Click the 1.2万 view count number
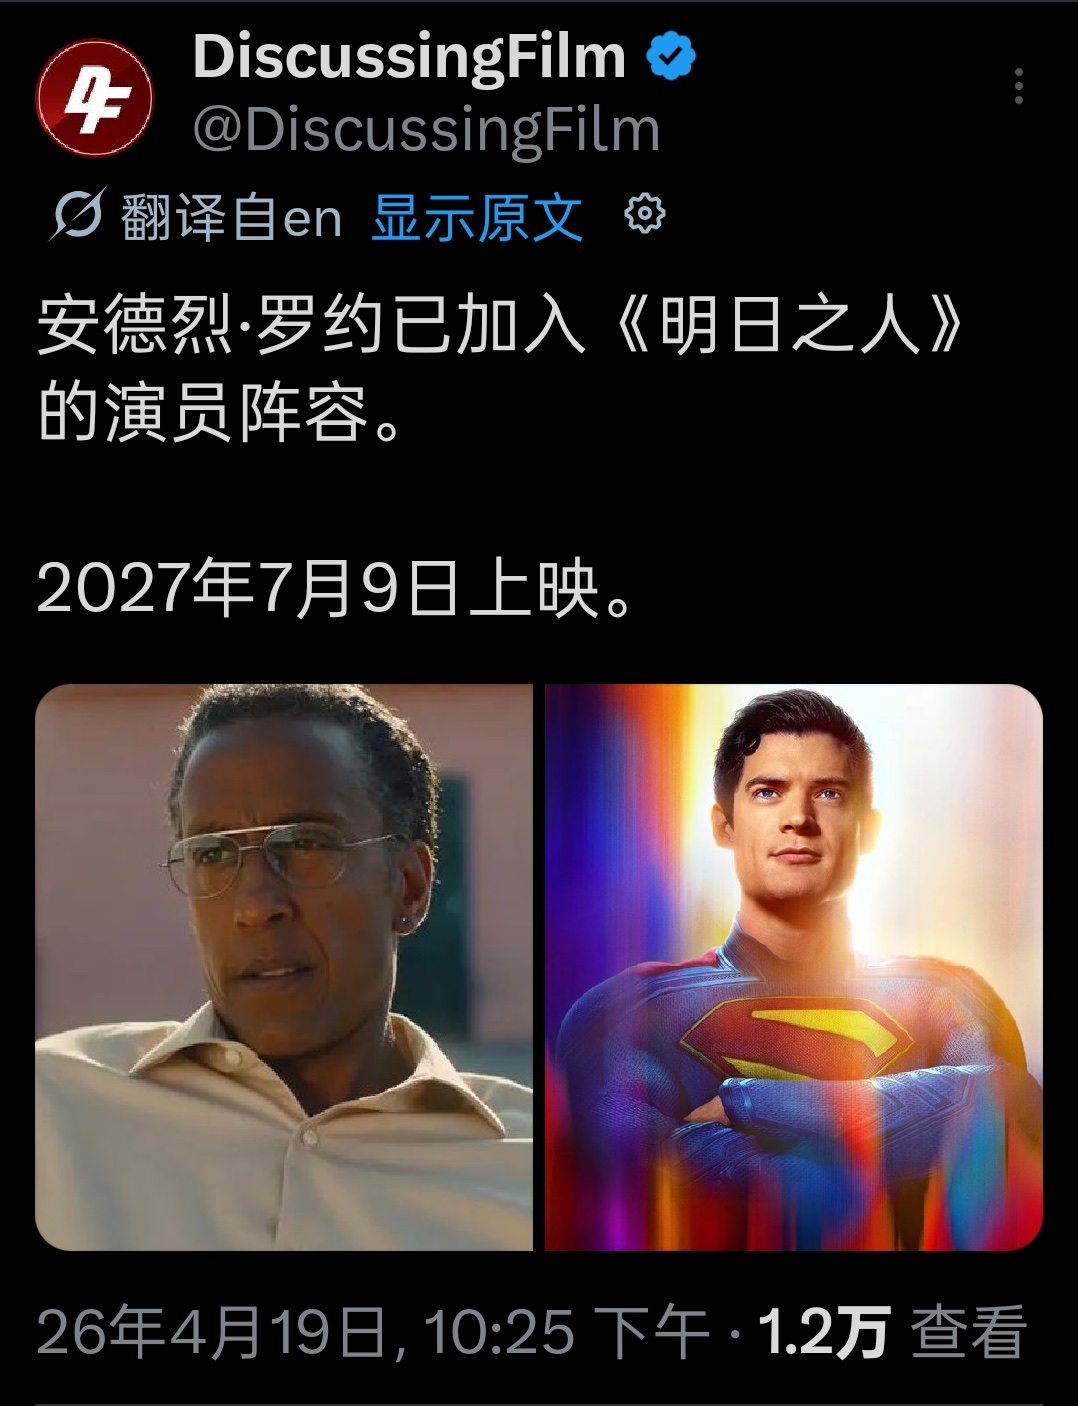This screenshot has width=1078, height=1406. click(823, 1332)
